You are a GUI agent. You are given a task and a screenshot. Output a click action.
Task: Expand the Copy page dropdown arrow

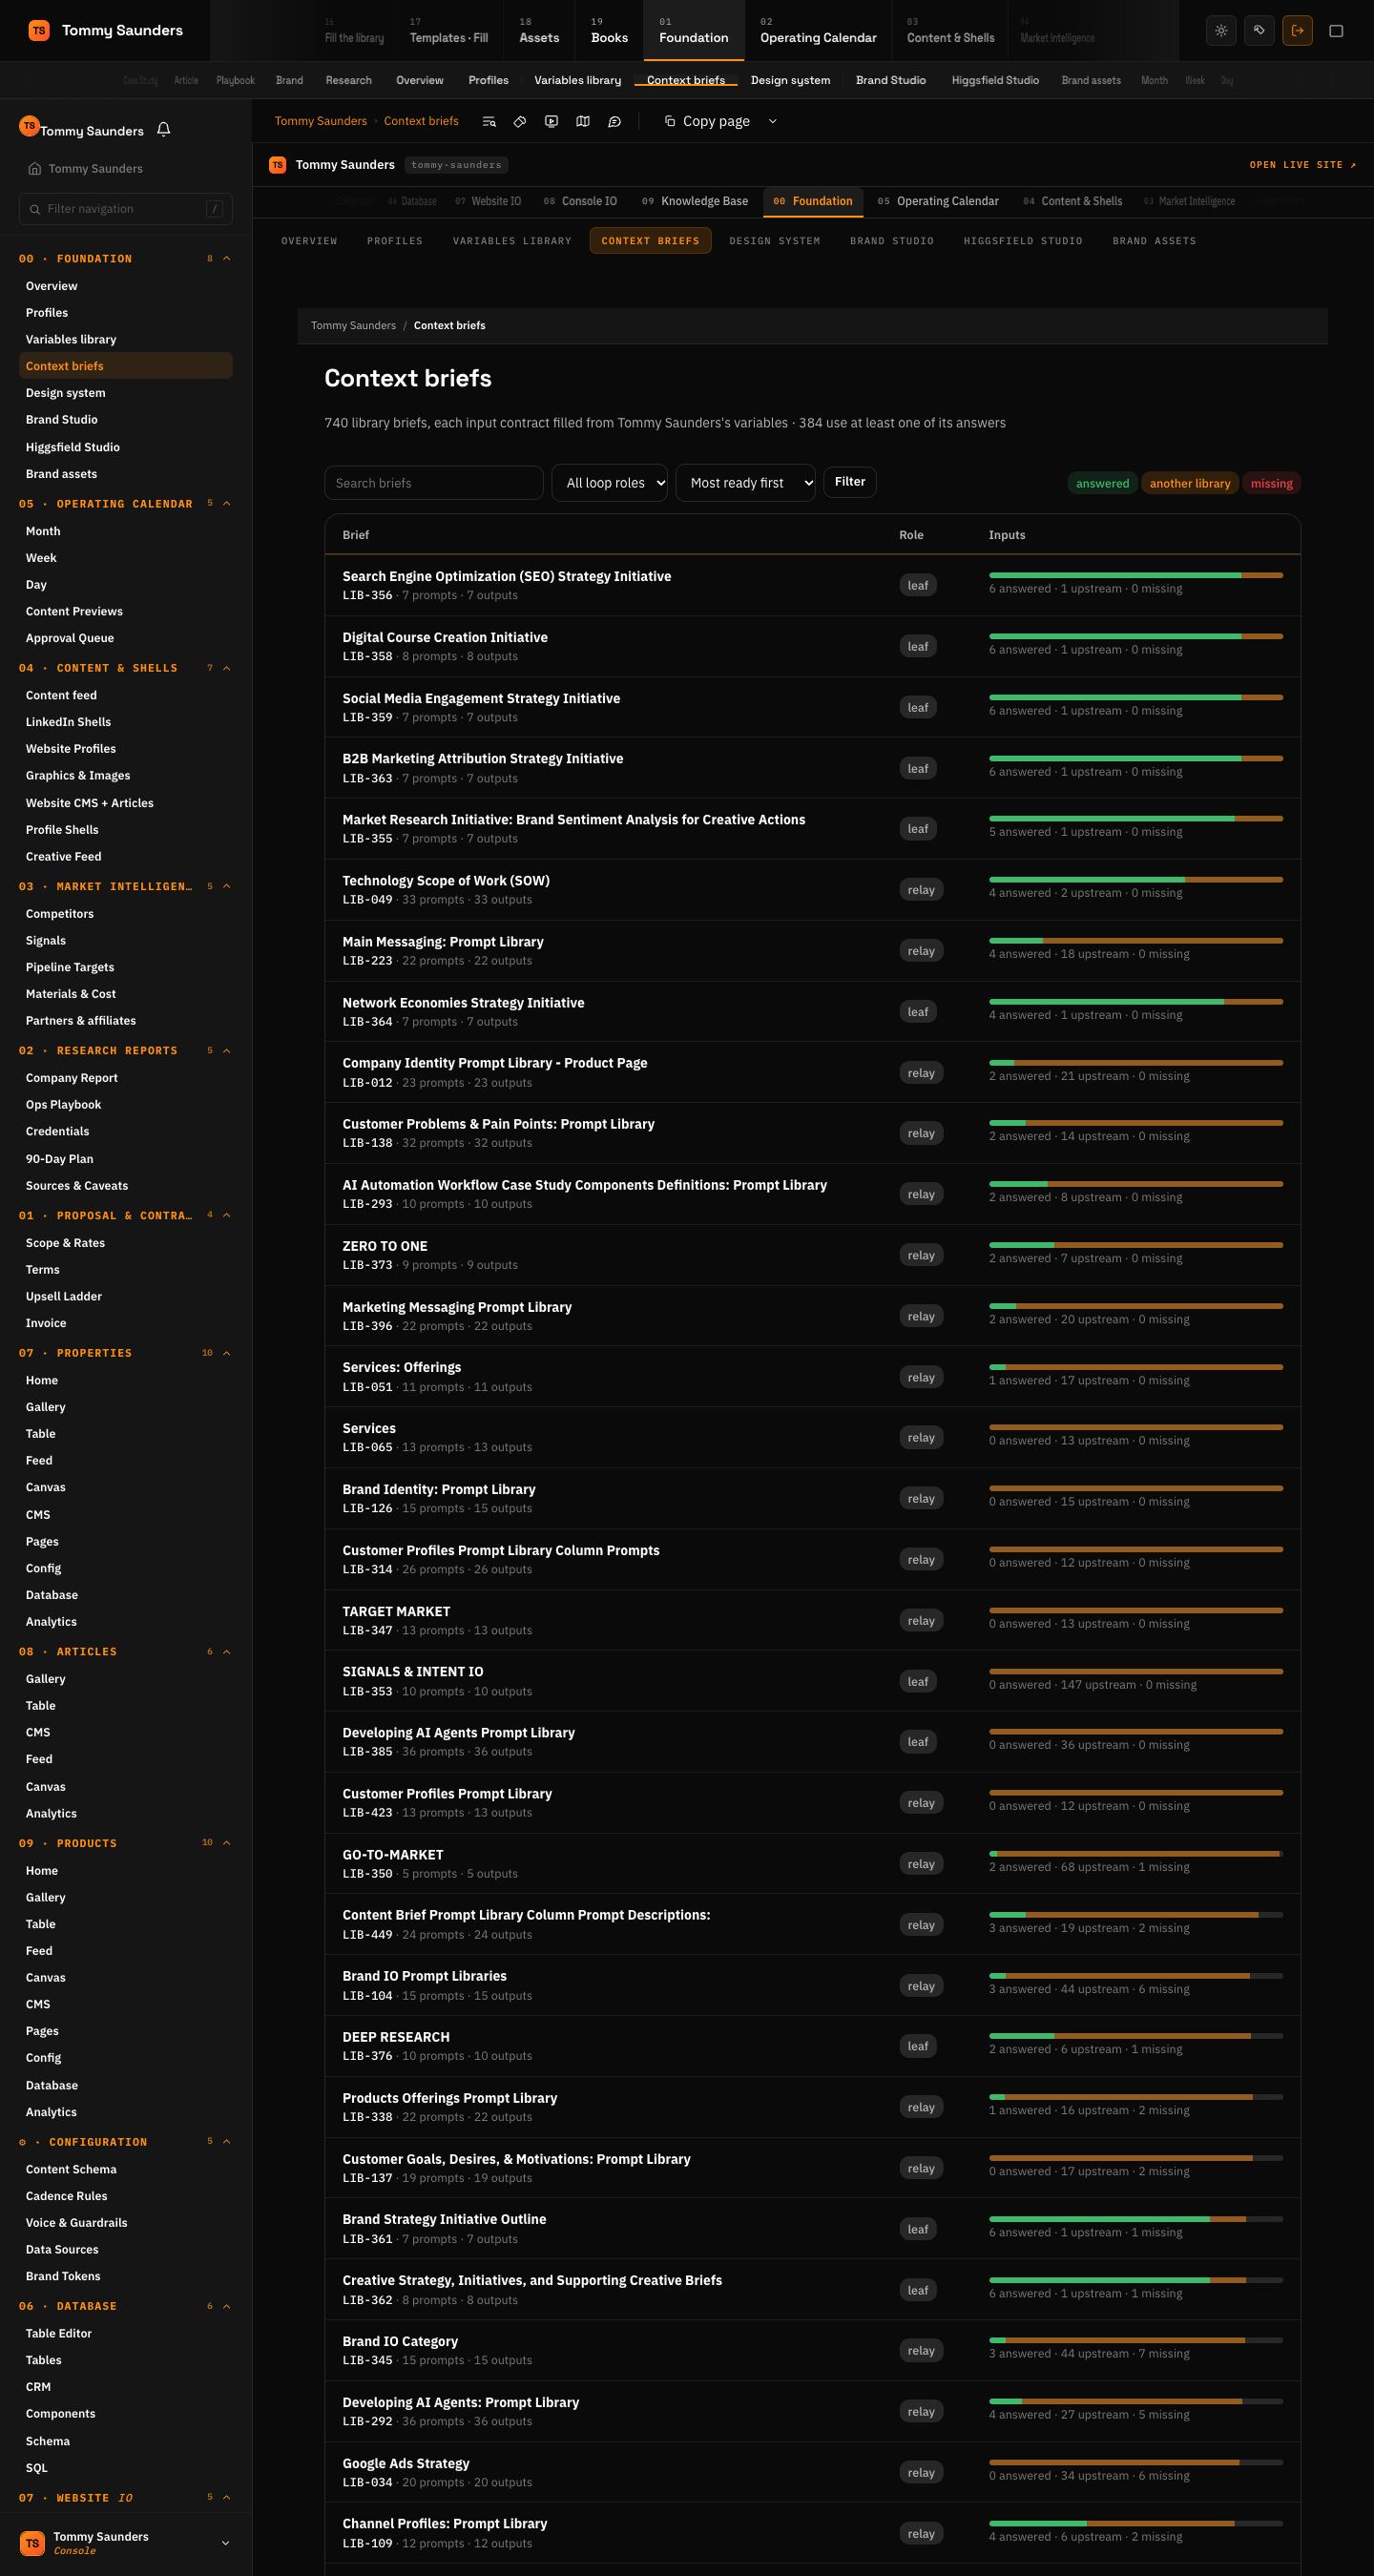tap(772, 121)
